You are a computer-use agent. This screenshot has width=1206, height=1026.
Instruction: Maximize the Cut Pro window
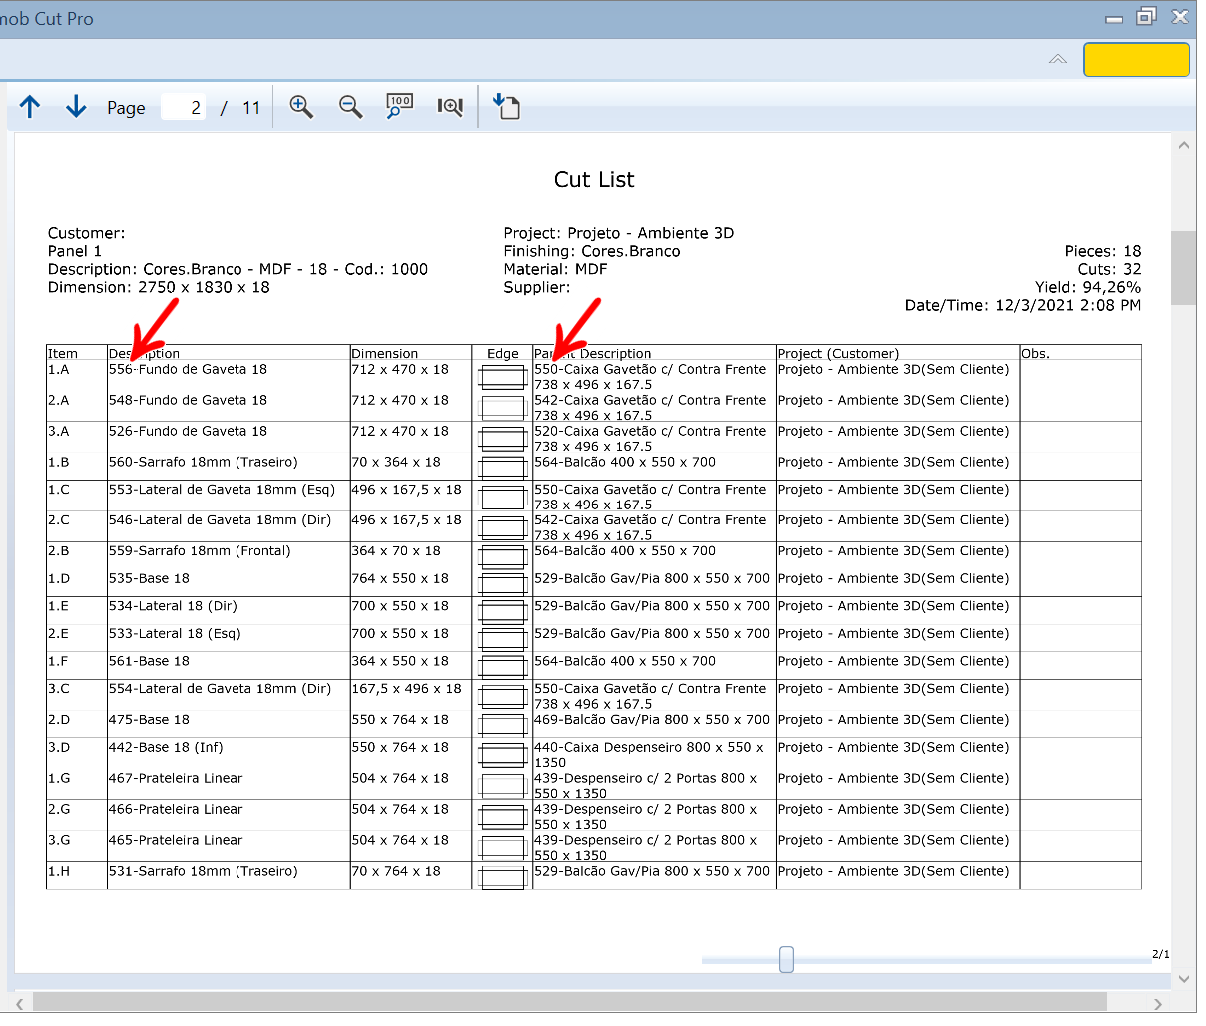point(1147,17)
